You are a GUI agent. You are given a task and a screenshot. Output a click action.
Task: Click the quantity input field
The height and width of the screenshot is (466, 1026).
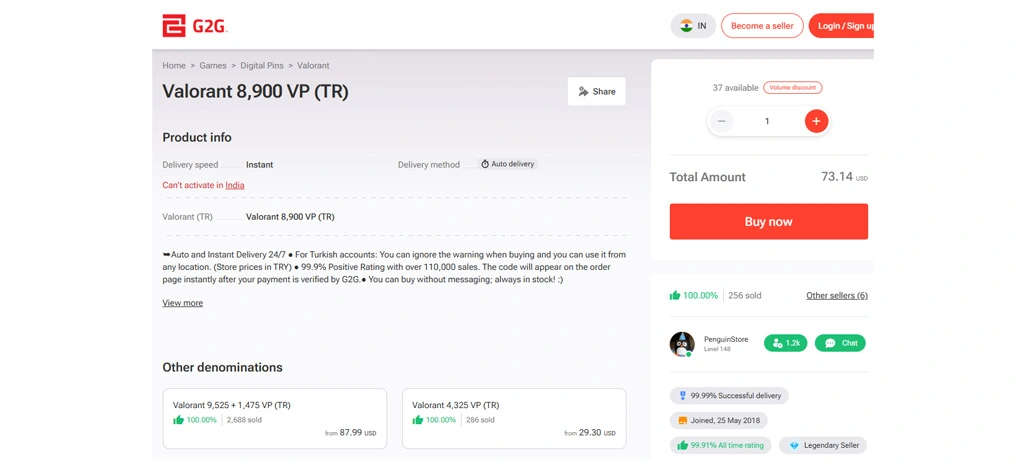(x=767, y=121)
